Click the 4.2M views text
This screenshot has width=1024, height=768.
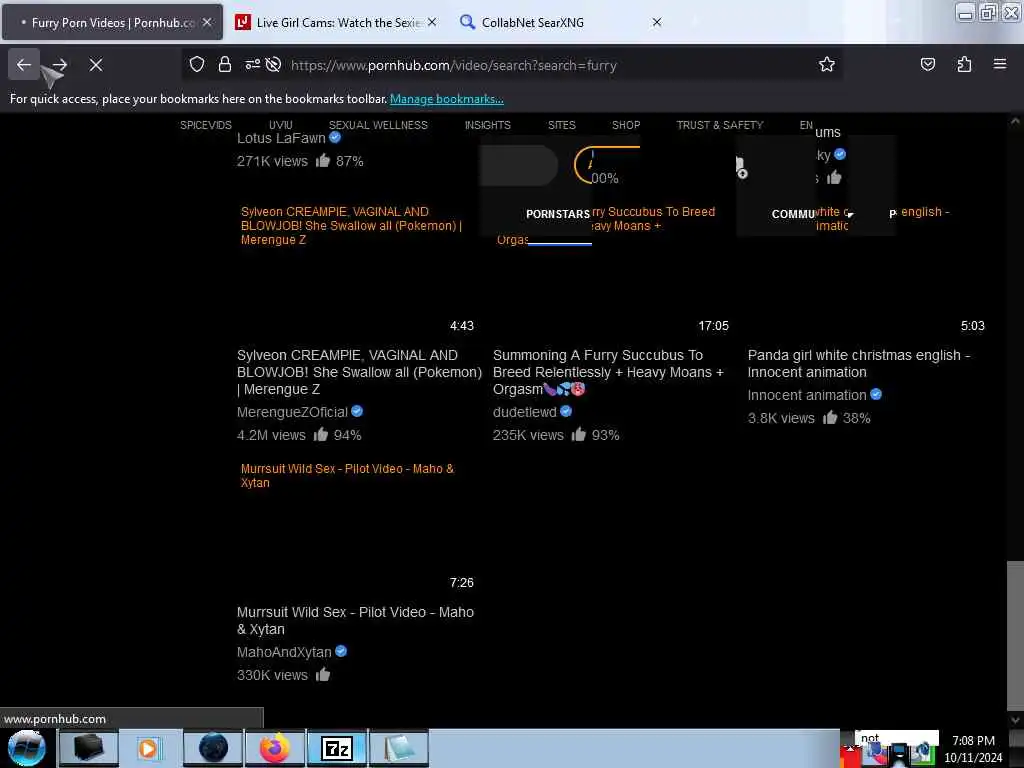pyautogui.click(x=271, y=435)
